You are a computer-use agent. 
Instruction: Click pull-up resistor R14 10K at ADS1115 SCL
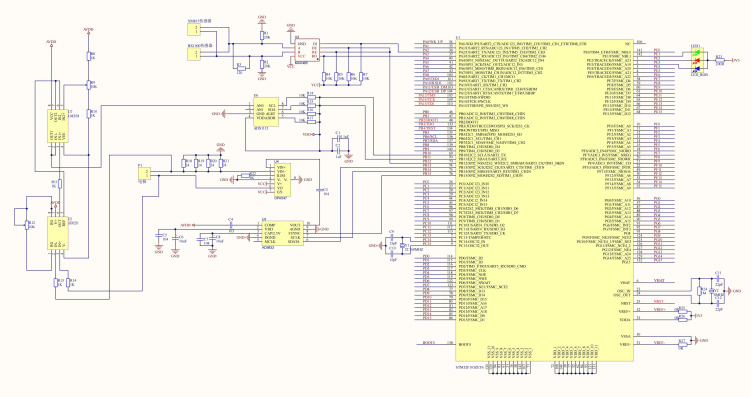point(311,96)
